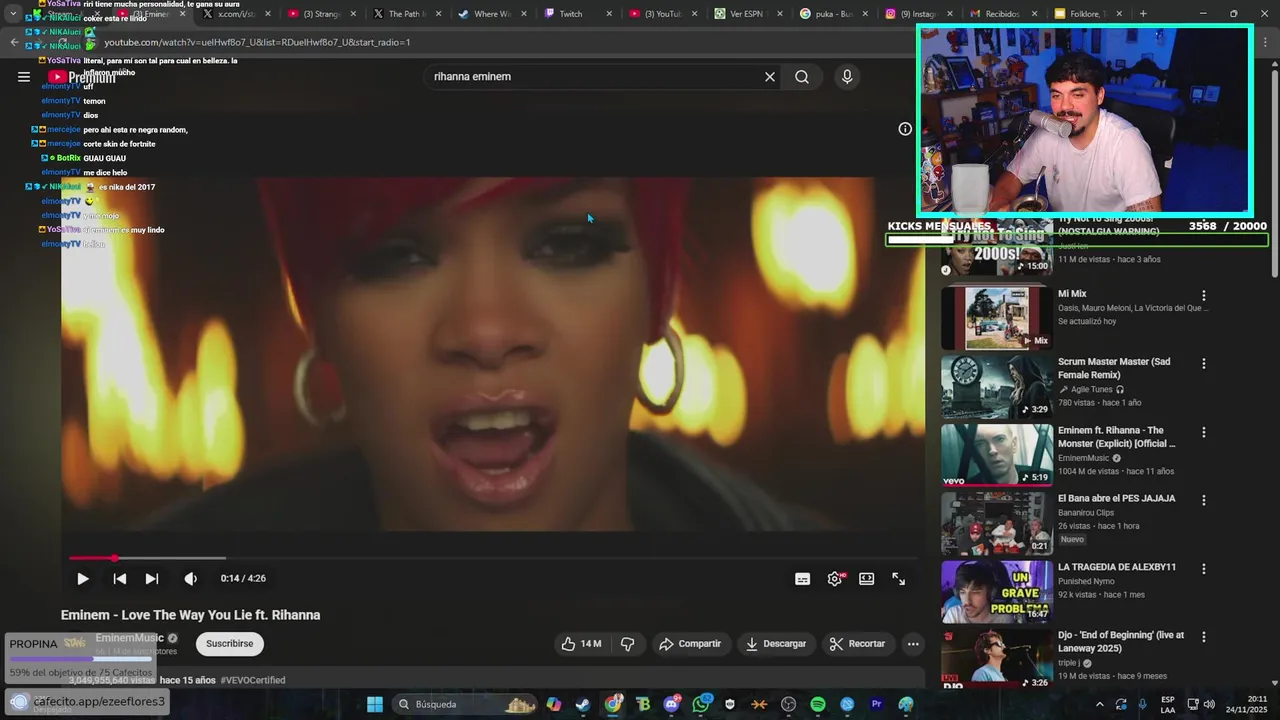
Task: Open Chrome from the taskbar
Action: (x=613, y=704)
